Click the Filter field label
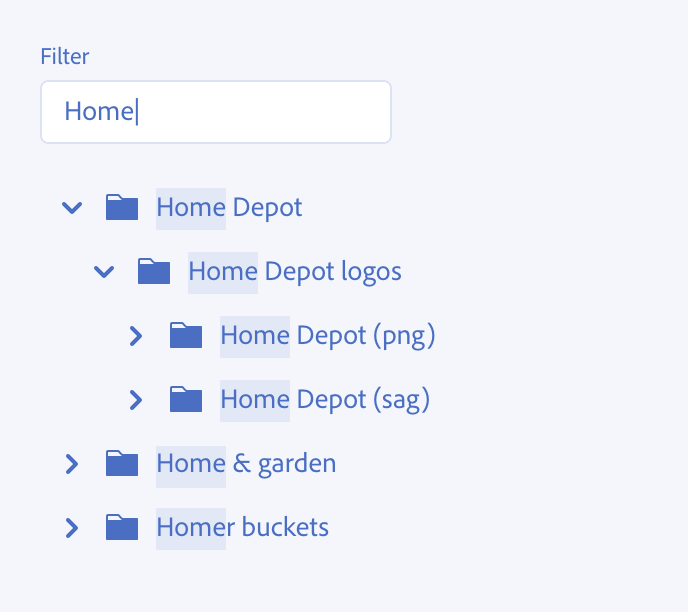The width and height of the screenshot is (688, 612). (65, 57)
